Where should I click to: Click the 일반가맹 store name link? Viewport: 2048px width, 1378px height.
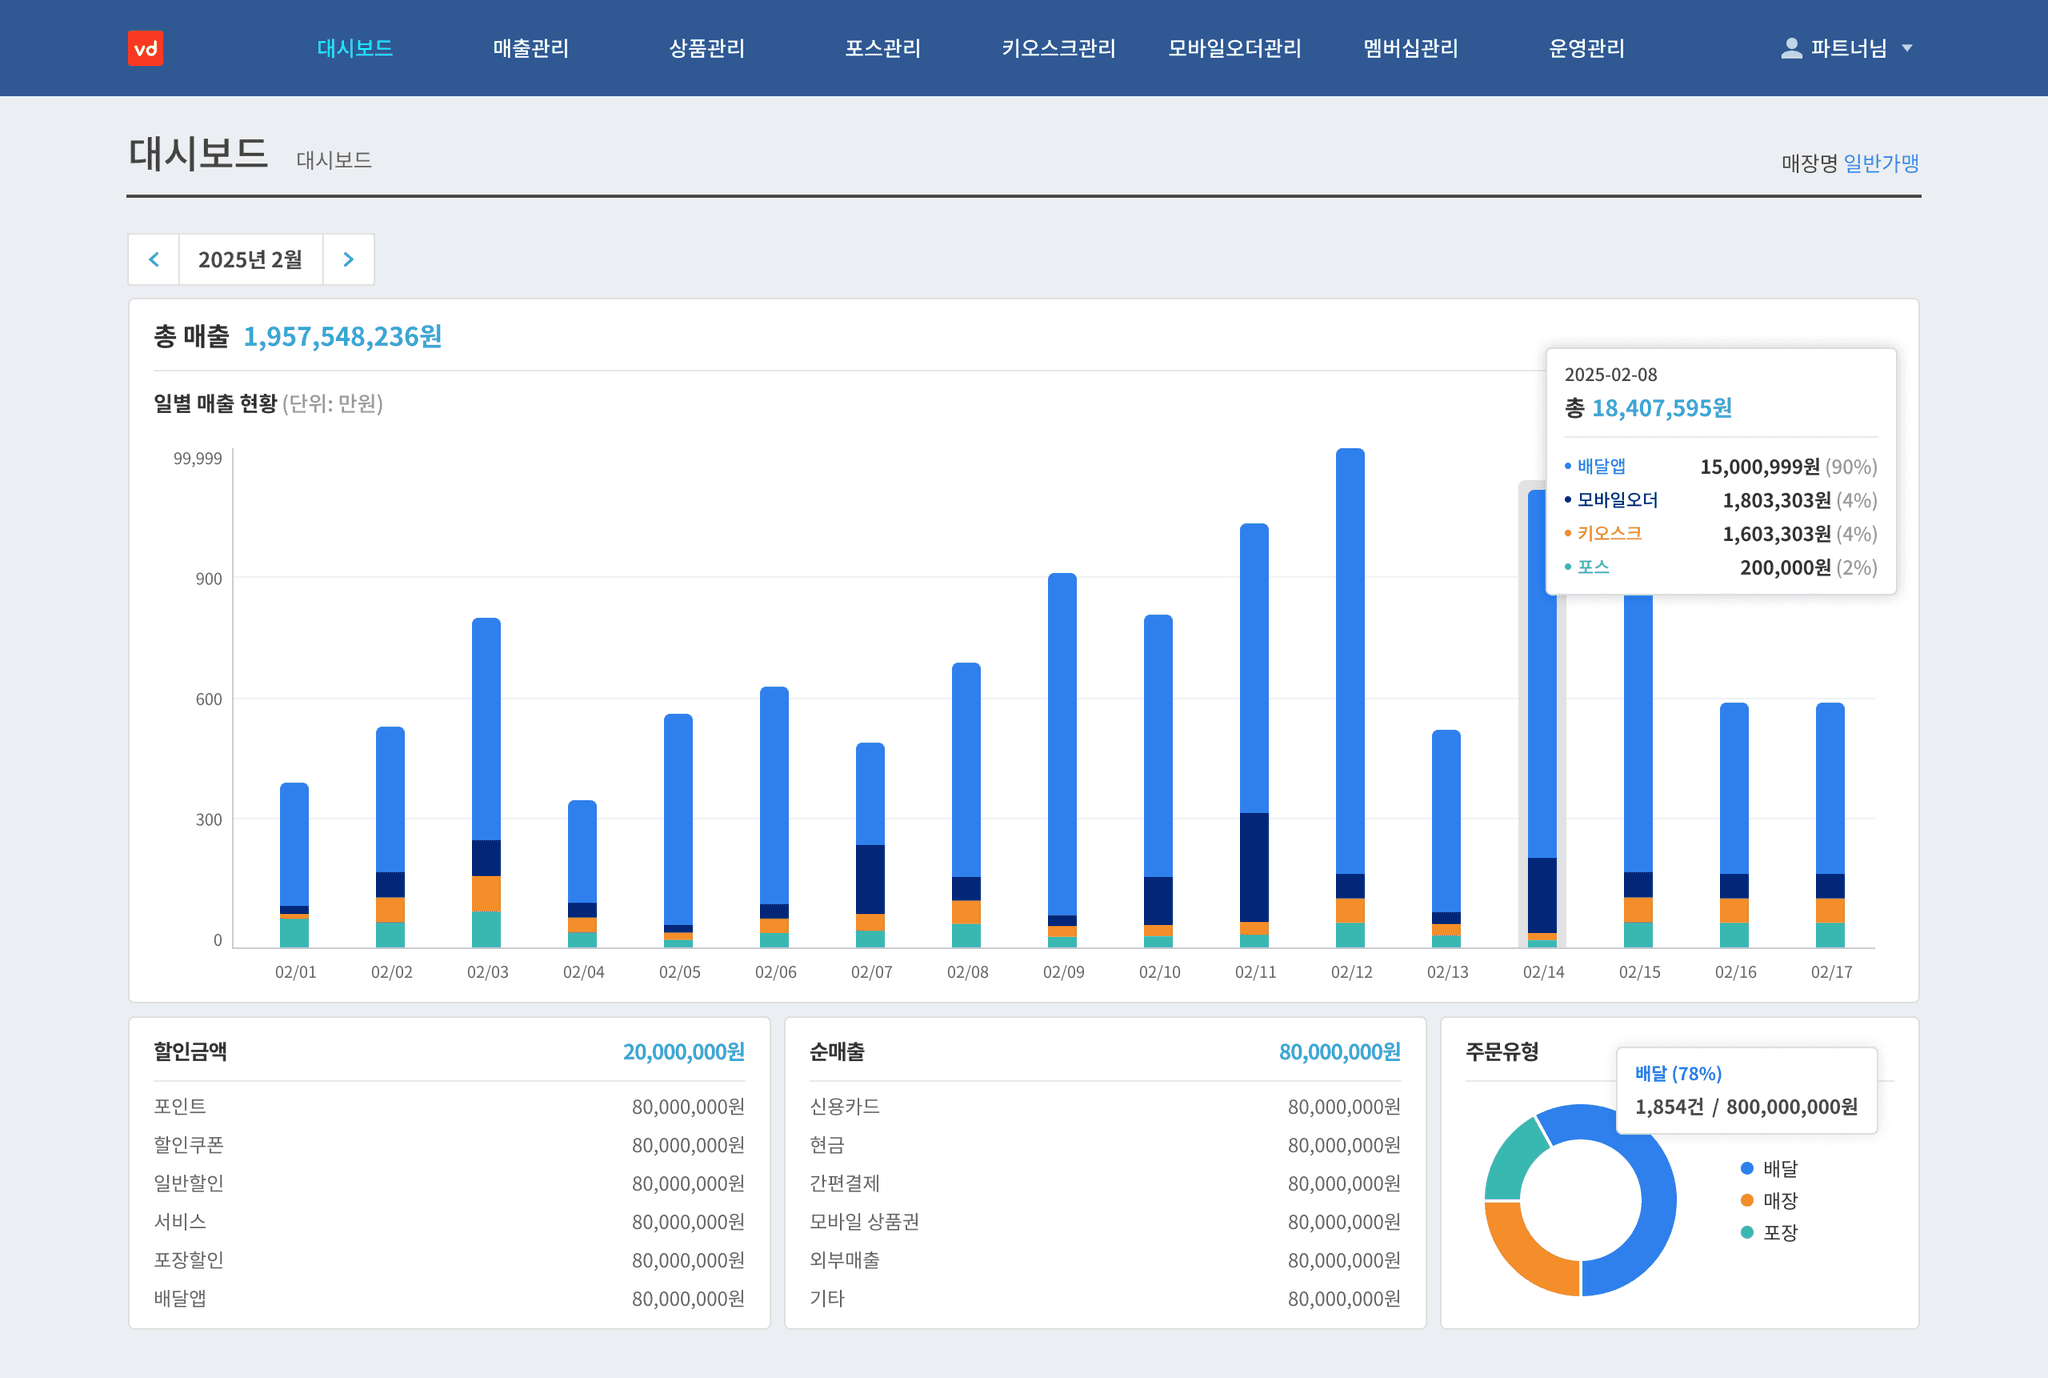click(1880, 163)
